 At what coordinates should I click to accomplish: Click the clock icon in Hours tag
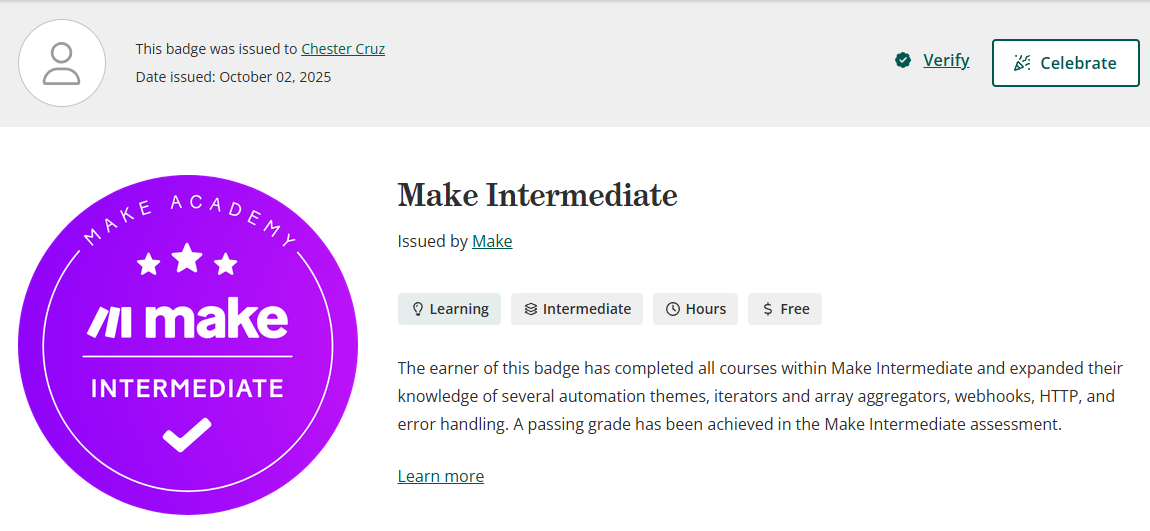pyautogui.click(x=673, y=309)
